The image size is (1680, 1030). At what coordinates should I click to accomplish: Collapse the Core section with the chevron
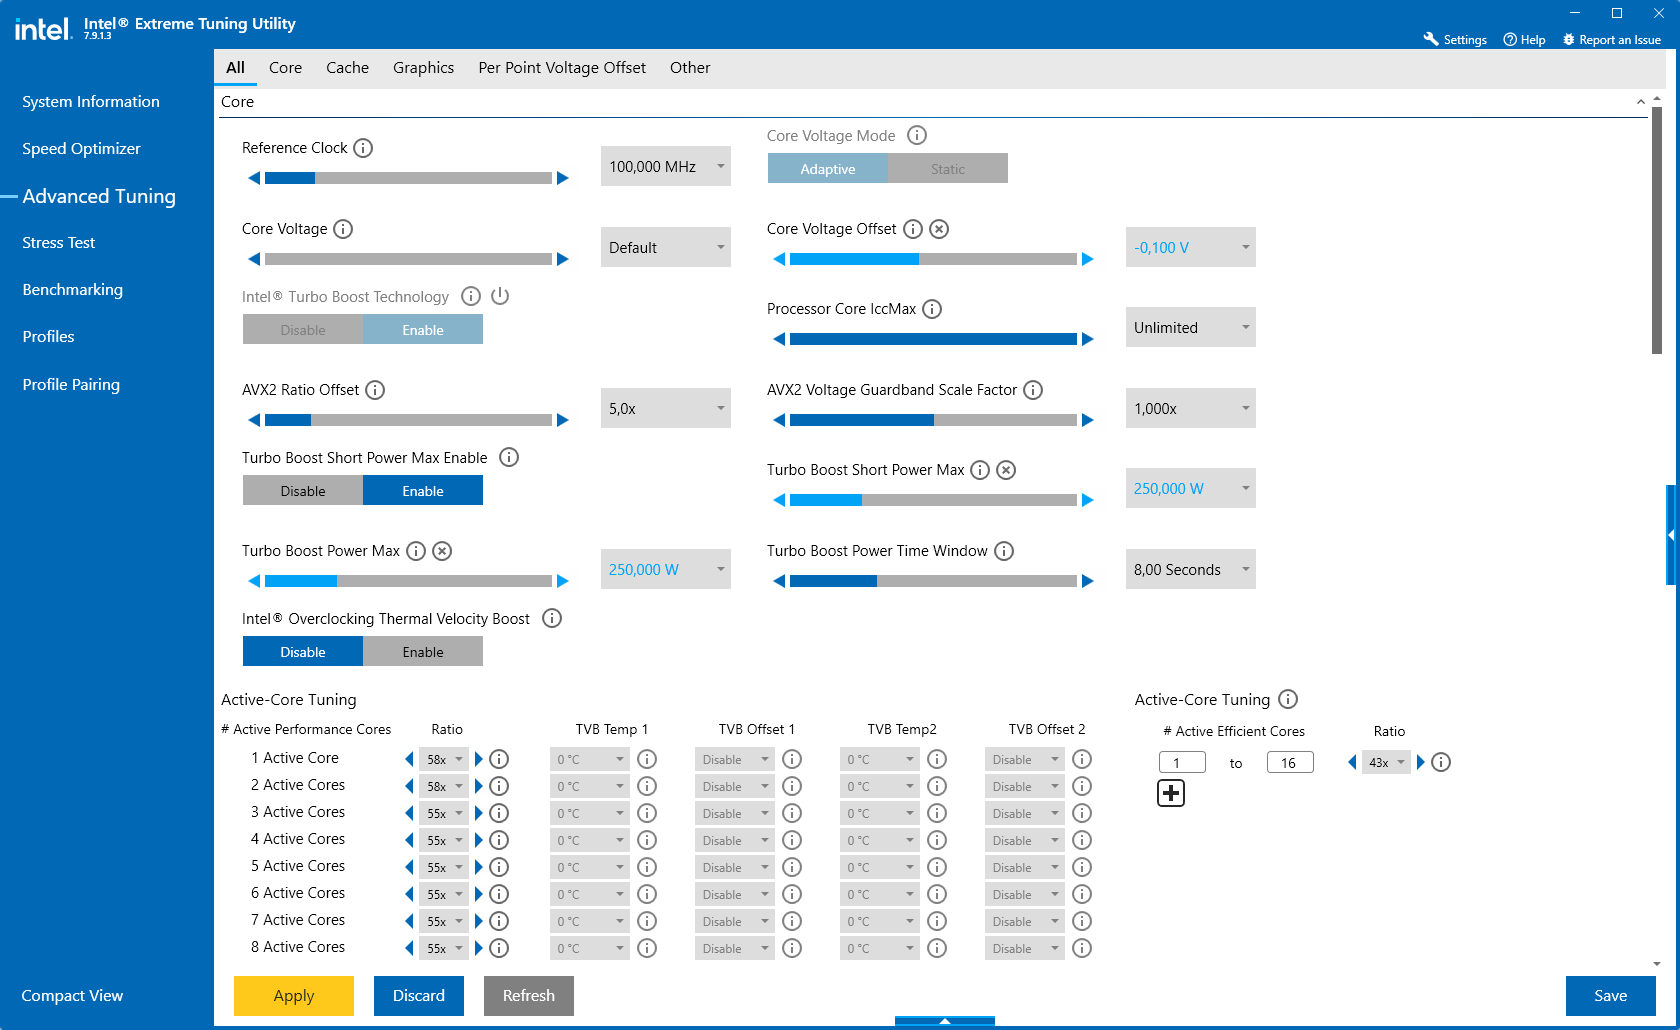pos(1640,102)
